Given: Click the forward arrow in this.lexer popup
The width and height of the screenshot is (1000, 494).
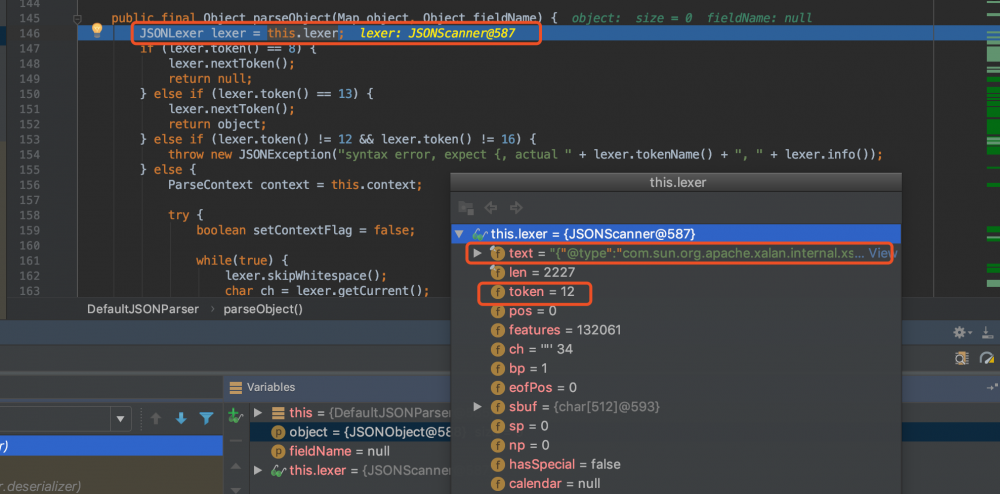Looking at the screenshot, I should pos(516,208).
